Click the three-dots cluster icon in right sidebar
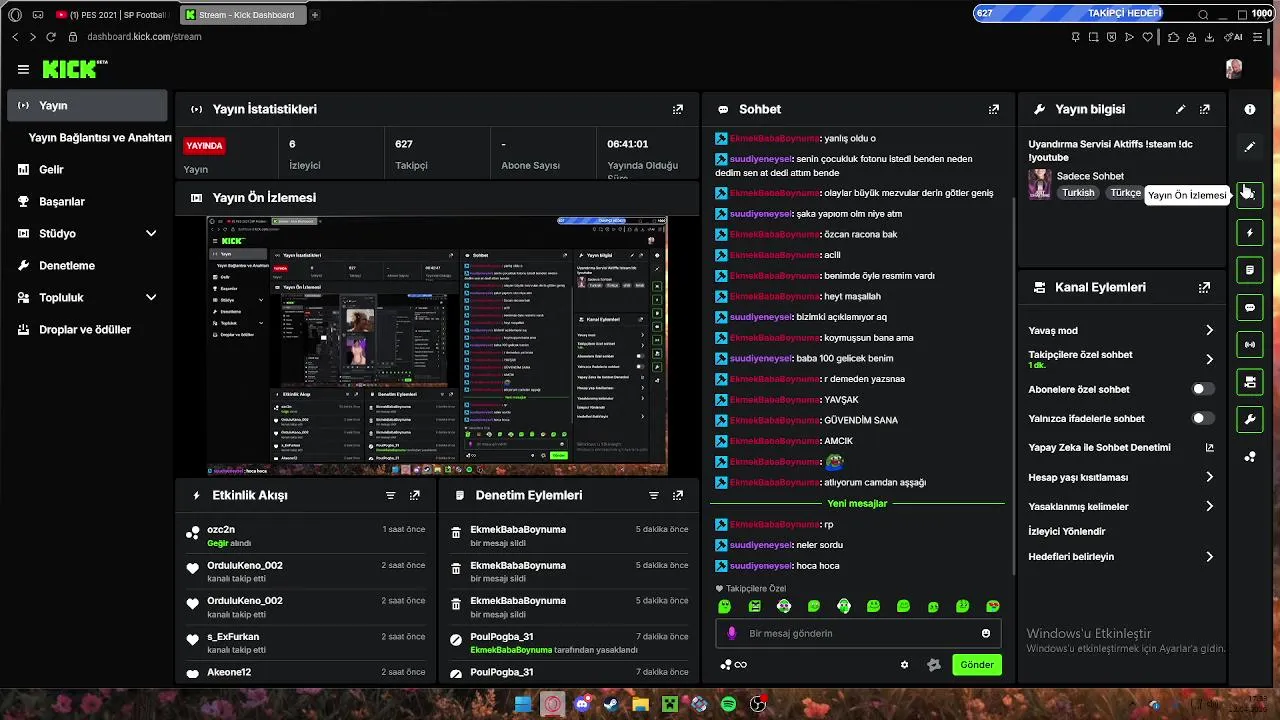The image size is (1280, 720). tap(1250, 457)
